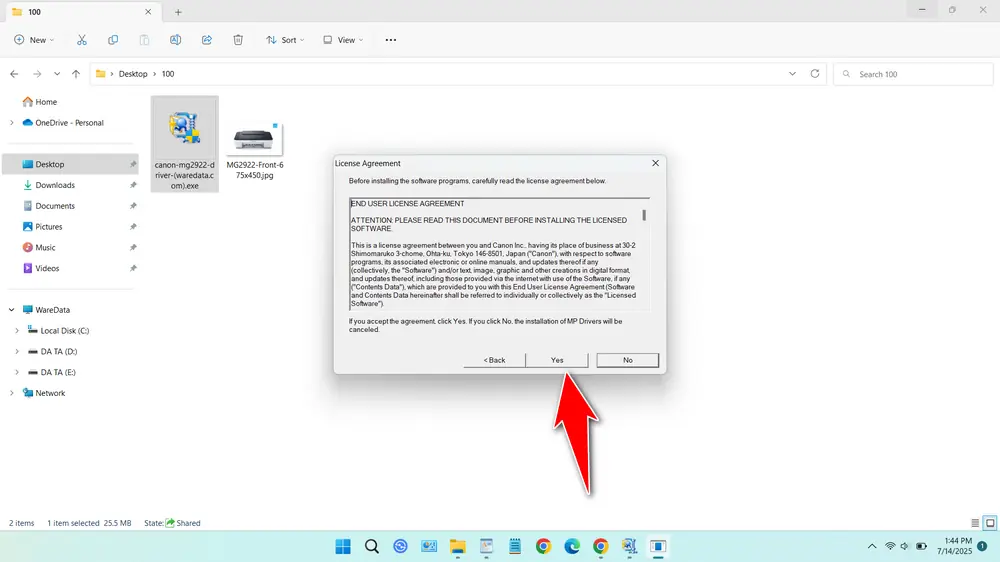Open File Explorer from the taskbar

click(457, 546)
